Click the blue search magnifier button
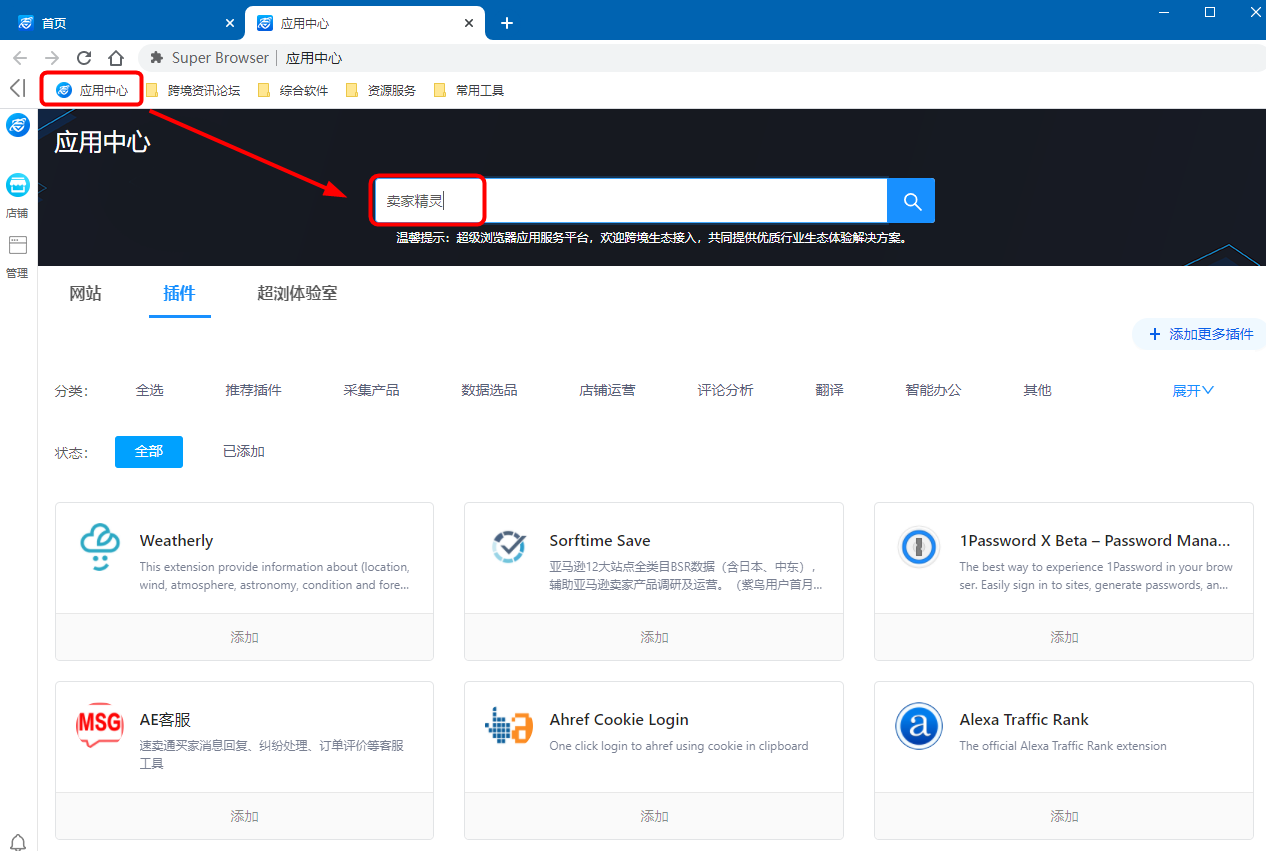 click(911, 201)
